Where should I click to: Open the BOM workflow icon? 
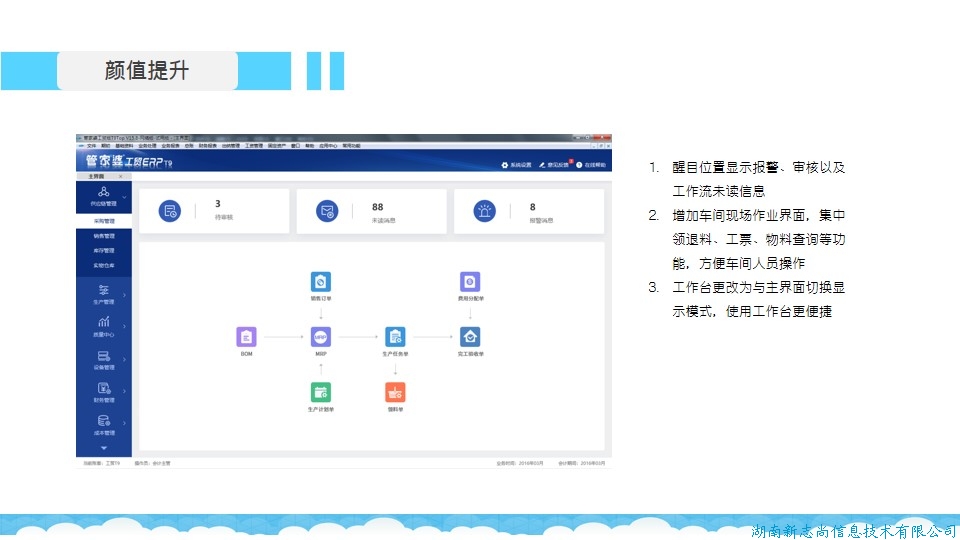click(246, 337)
